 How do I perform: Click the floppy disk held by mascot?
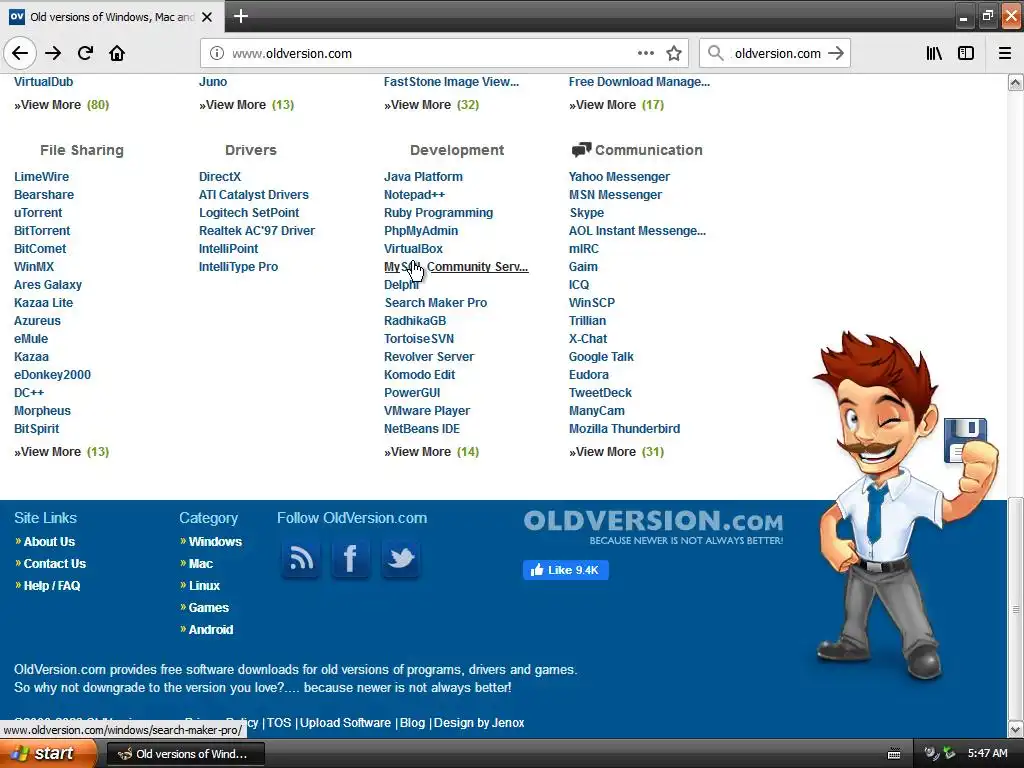pyautogui.click(x=965, y=439)
